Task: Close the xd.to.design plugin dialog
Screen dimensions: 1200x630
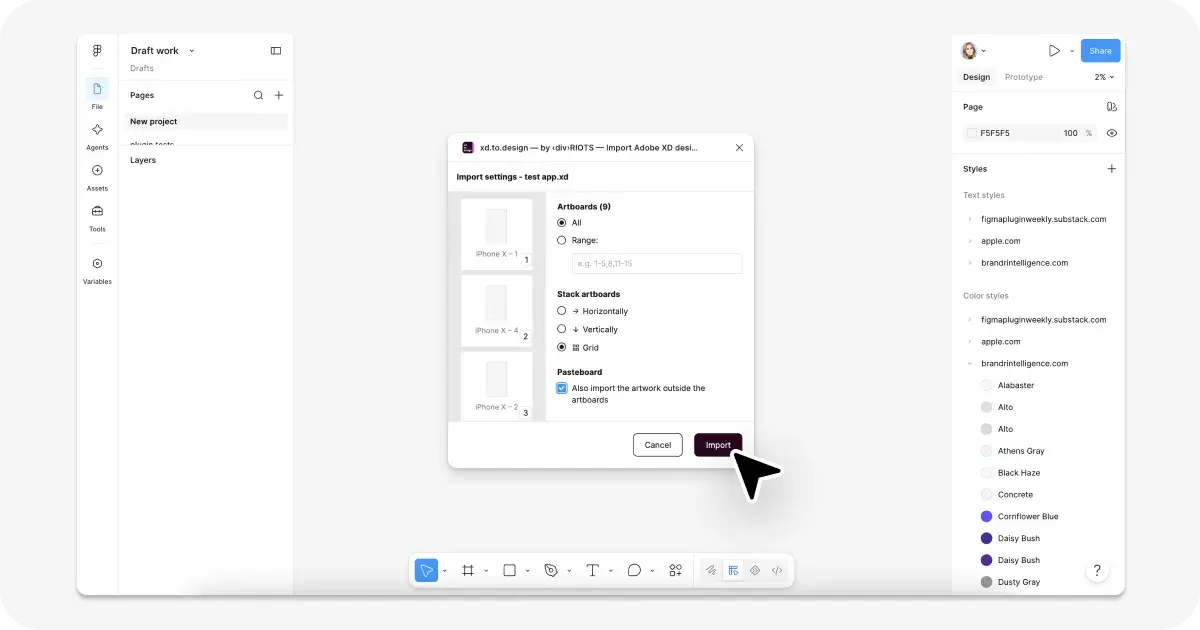Action: (739, 147)
